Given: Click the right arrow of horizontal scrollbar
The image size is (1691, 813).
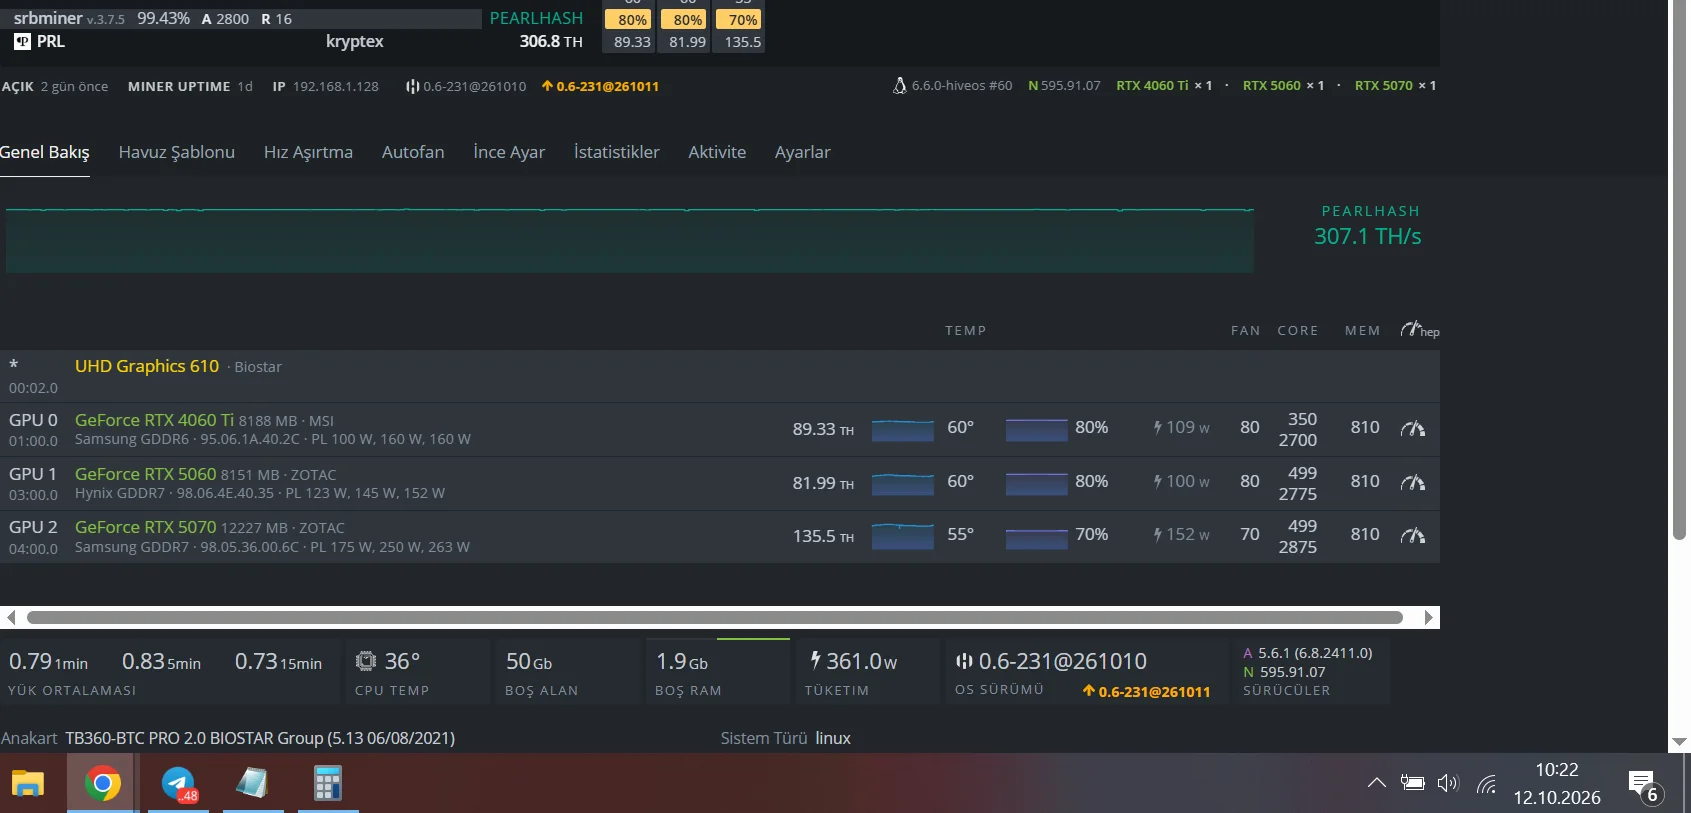Looking at the screenshot, I should (x=1428, y=618).
